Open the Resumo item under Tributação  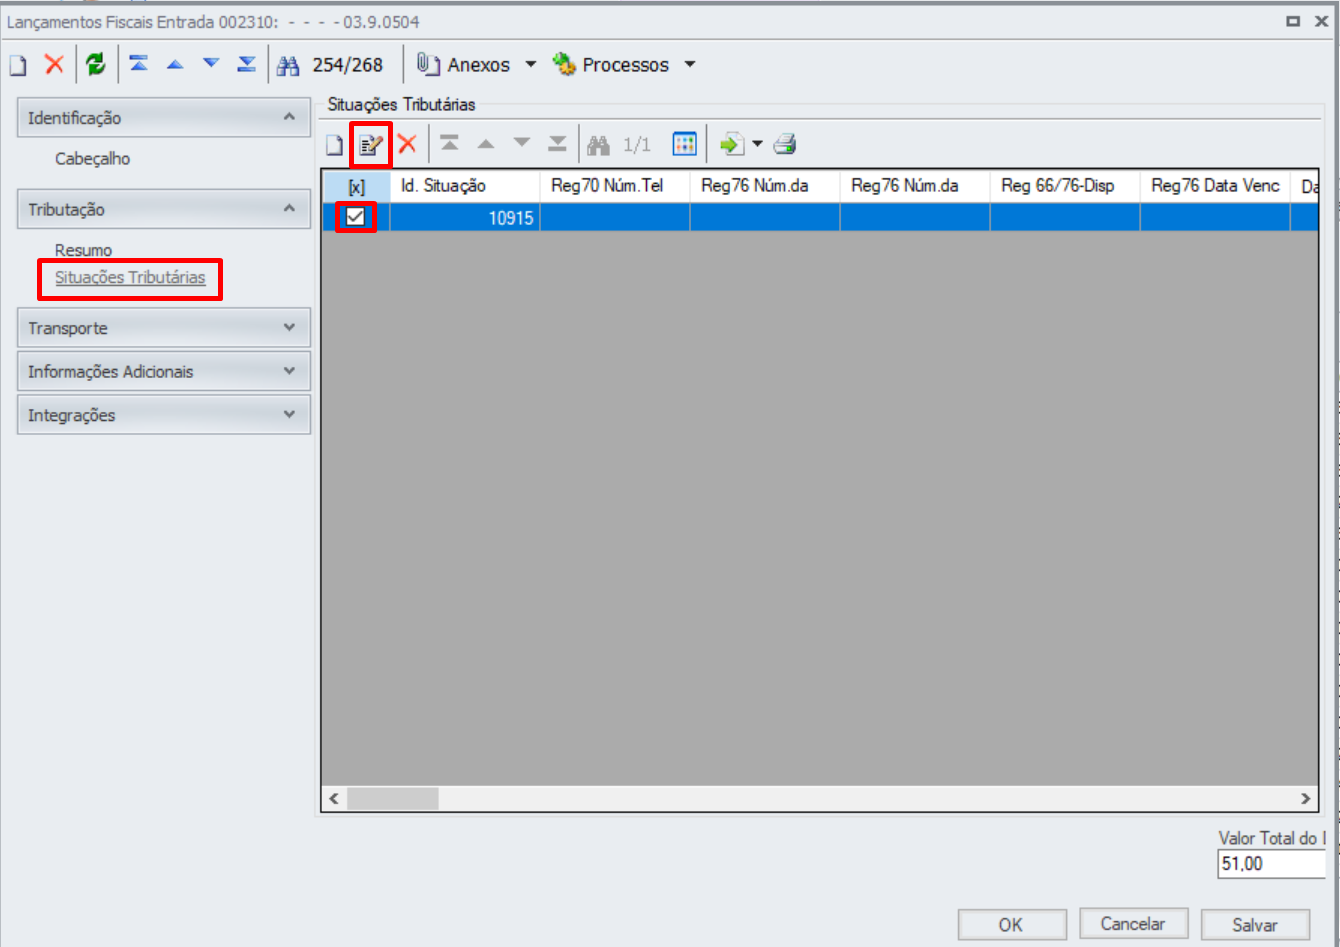(x=83, y=250)
